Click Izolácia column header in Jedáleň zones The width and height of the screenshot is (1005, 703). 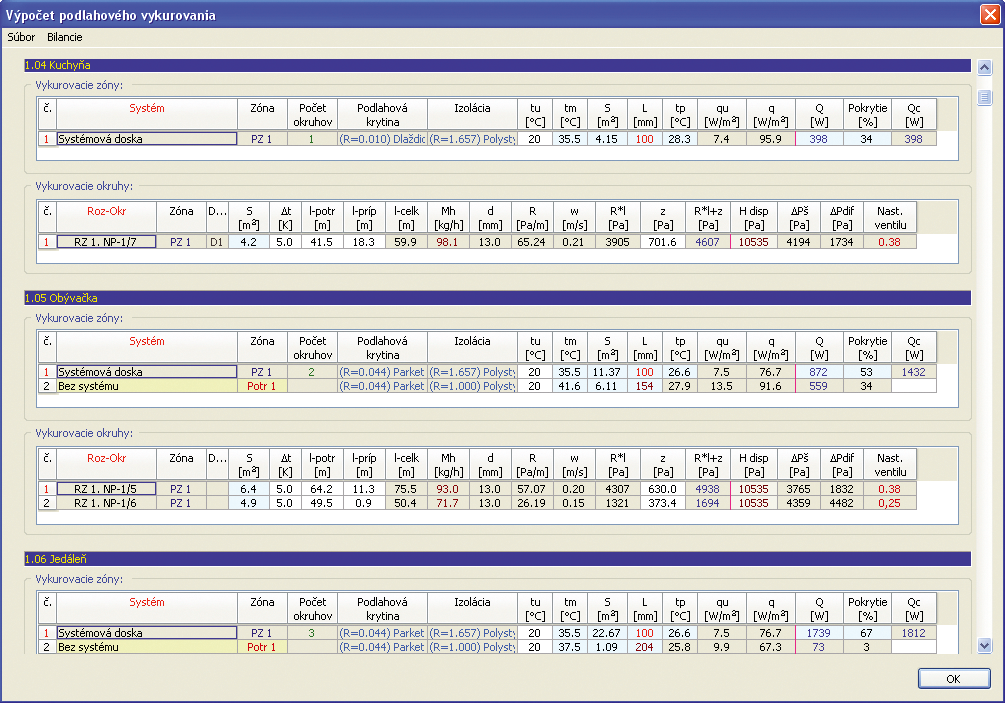(472, 609)
